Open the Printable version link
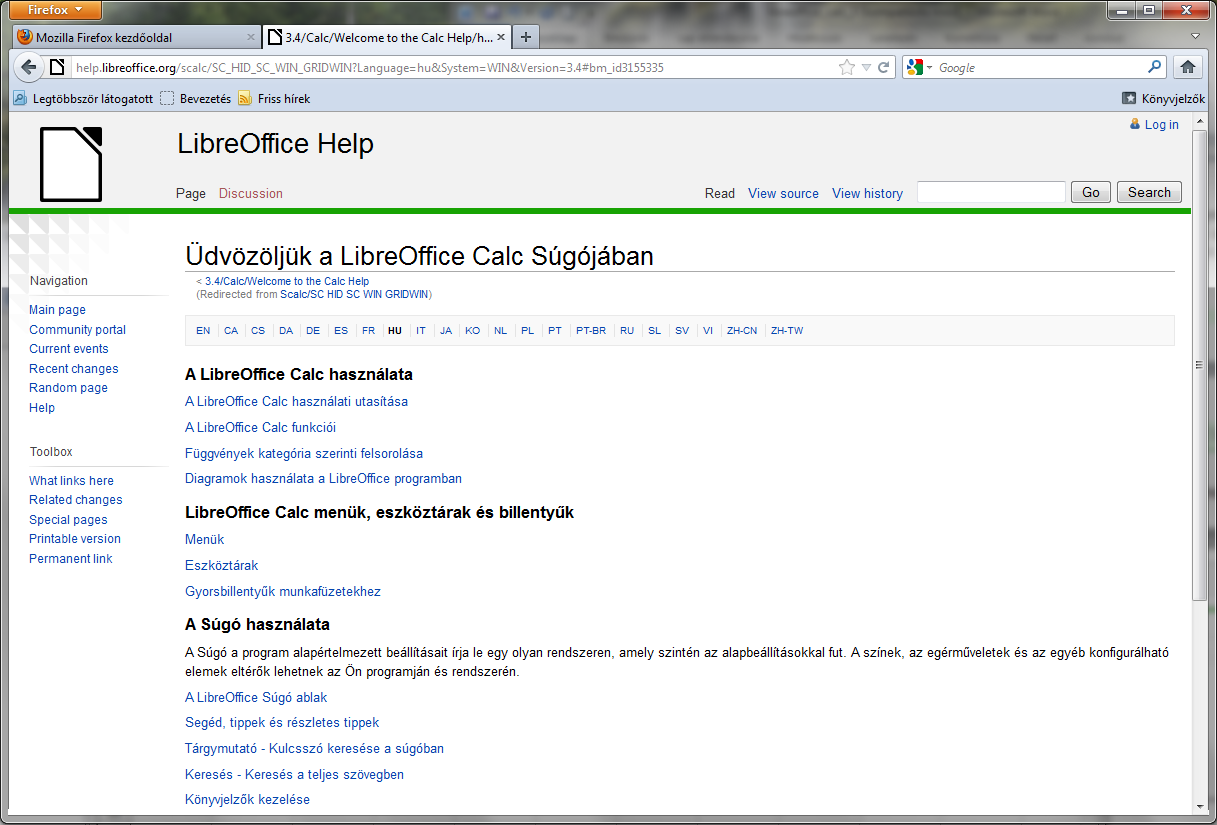 tap(75, 539)
